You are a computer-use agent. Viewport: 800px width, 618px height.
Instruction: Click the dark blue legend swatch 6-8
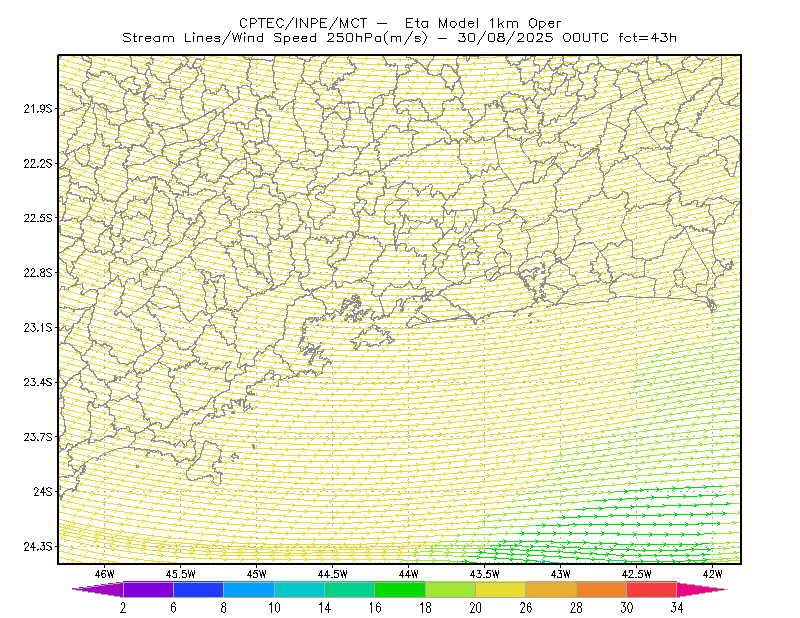click(198, 589)
